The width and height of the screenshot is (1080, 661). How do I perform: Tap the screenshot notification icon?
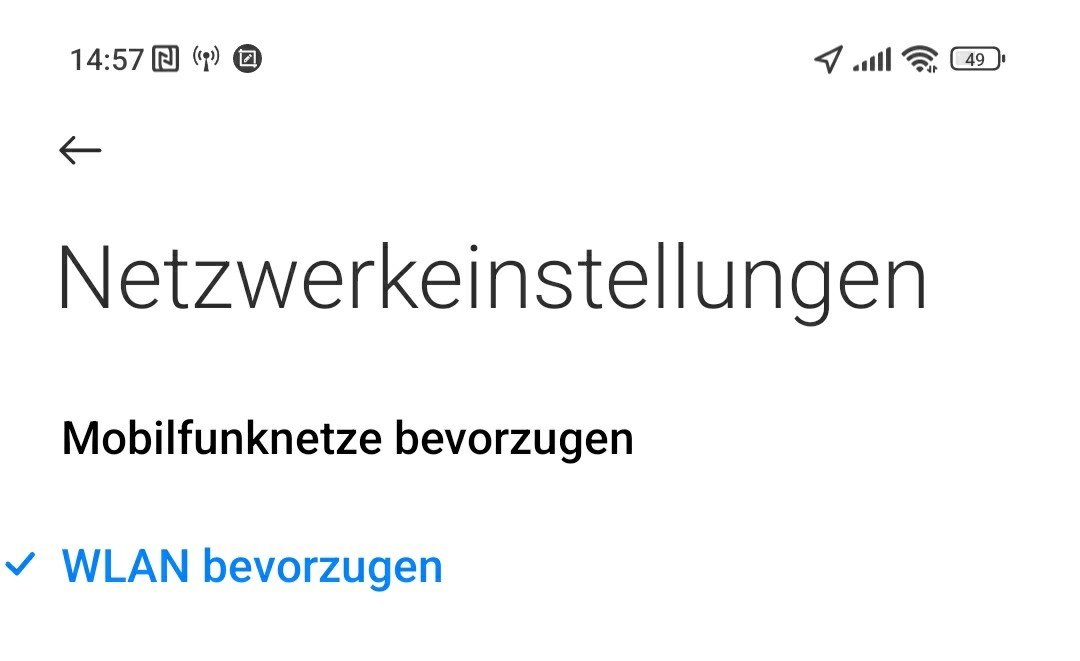(x=247, y=59)
